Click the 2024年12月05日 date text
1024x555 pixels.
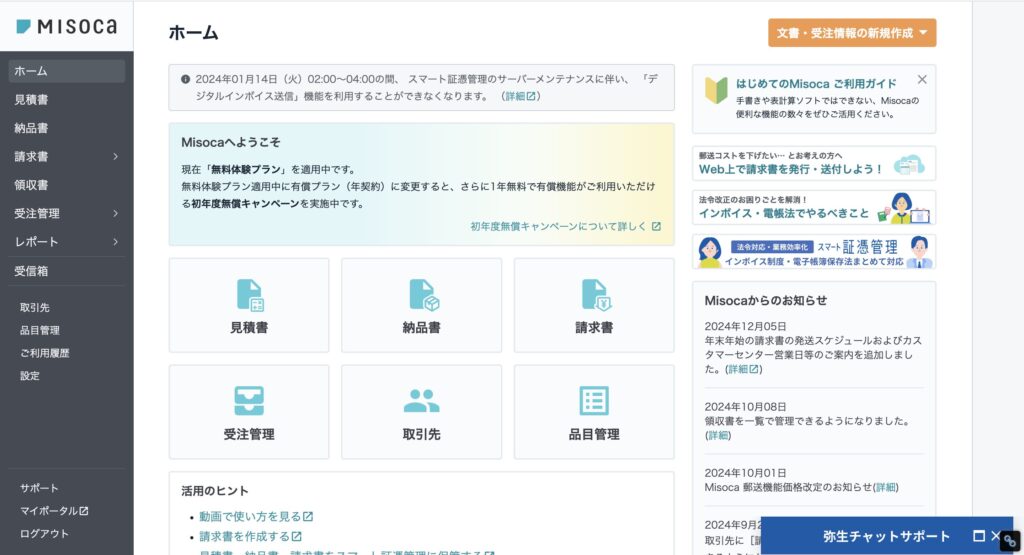coord(745,326)
